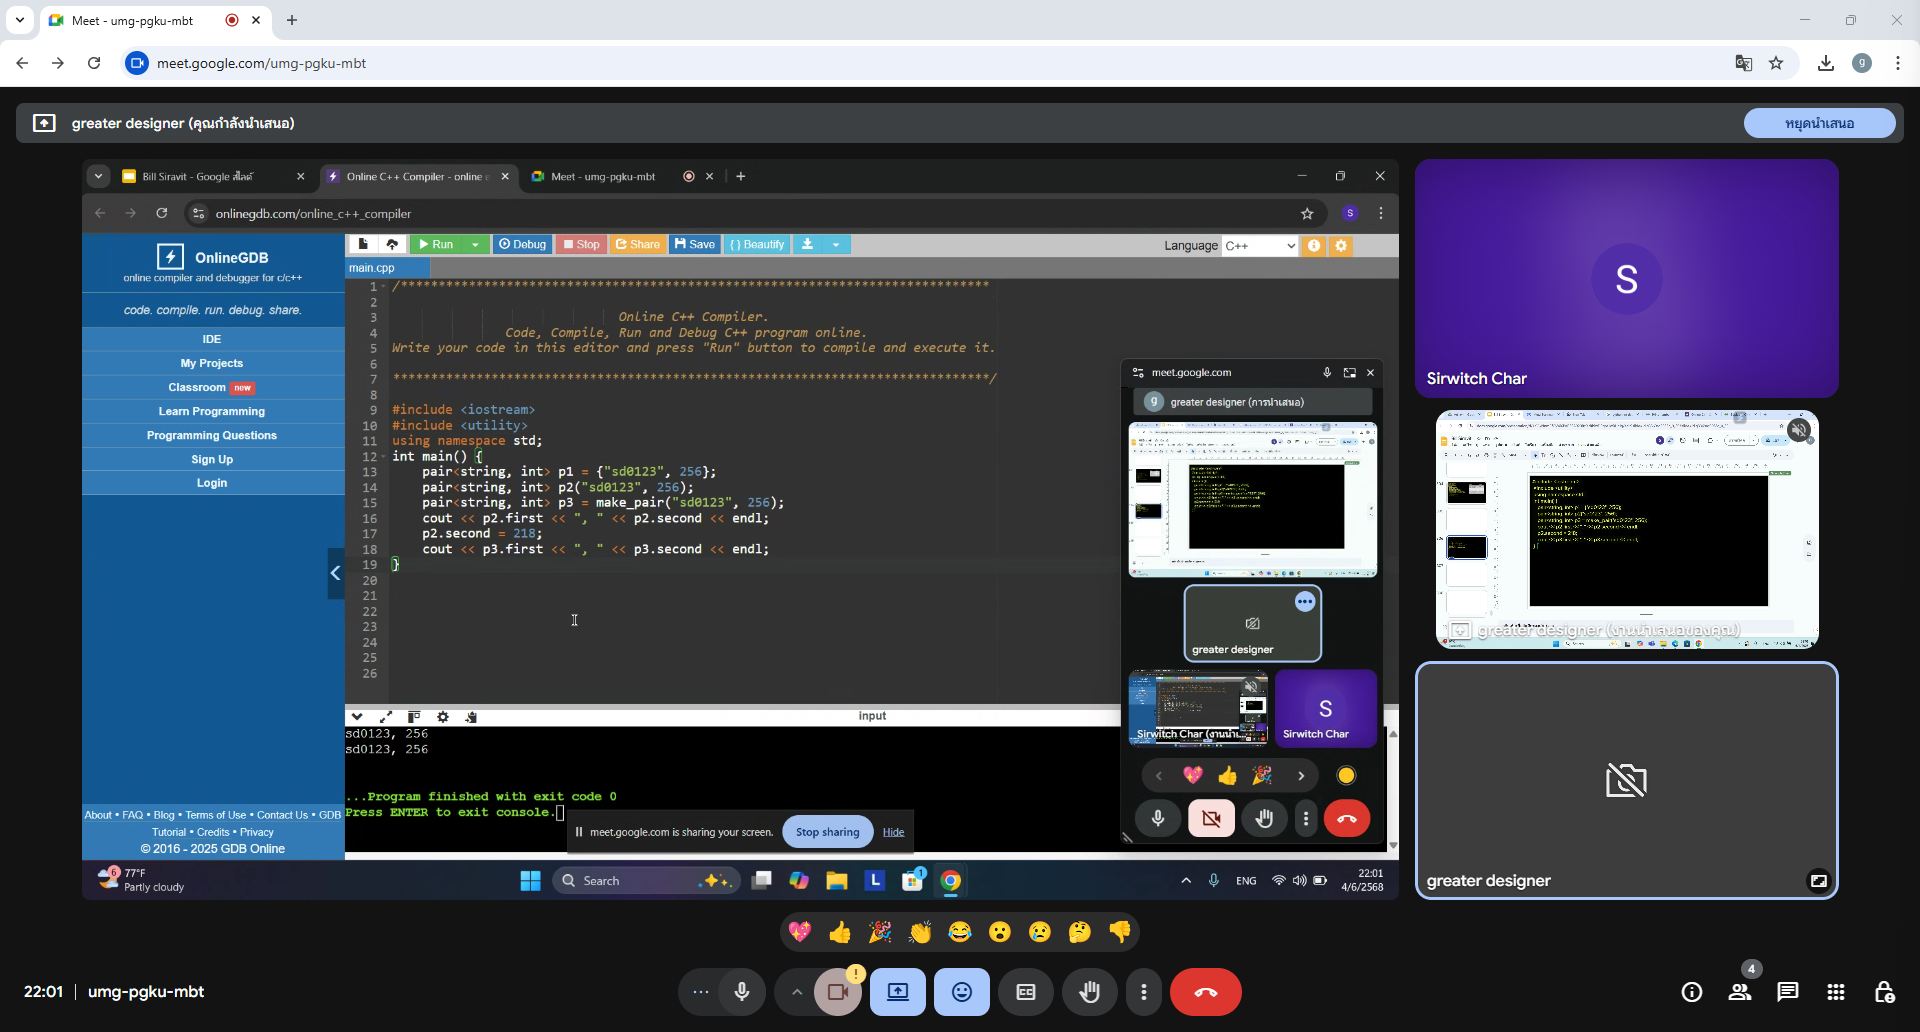The width and height of the screenshot is (1920, 1032).
Task: Click the Debug button in OnlineGDB
Action: (x=522, y=245)
